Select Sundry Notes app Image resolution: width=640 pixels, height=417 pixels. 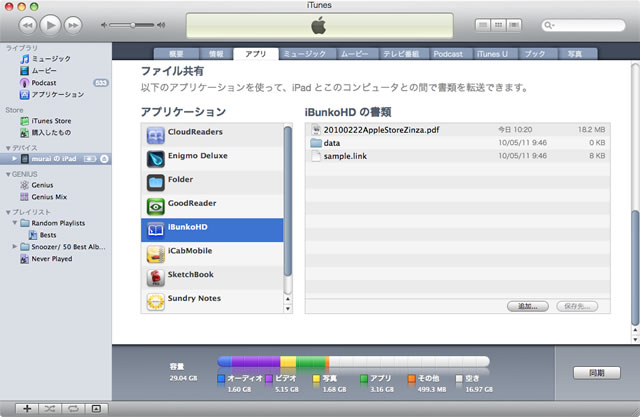click(212, 301)
